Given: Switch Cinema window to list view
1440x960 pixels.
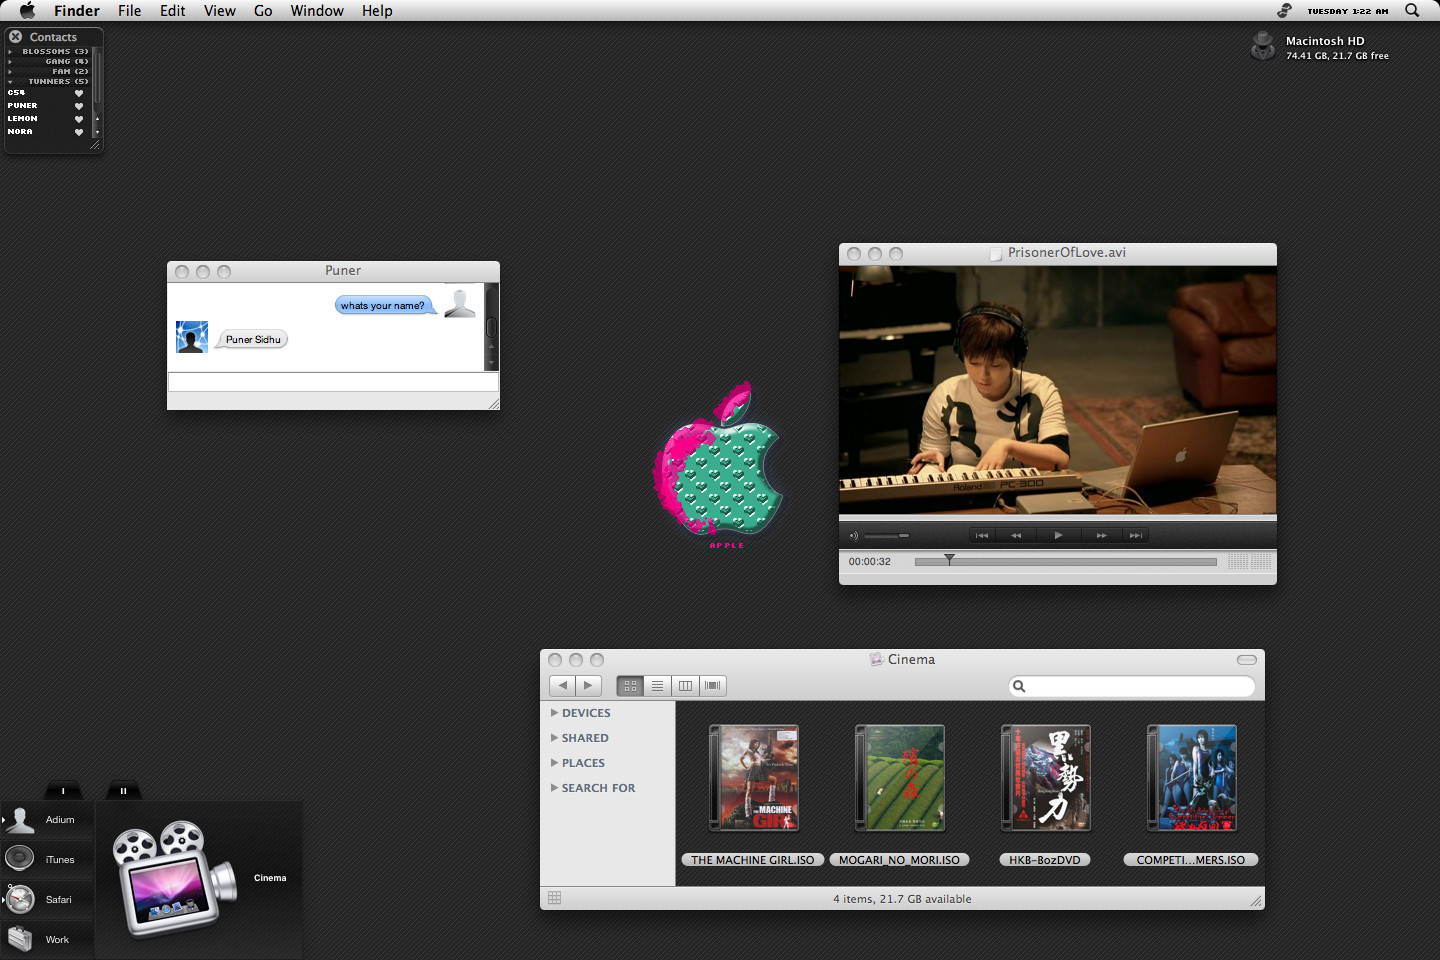Looking at the screenshot, I should pos(657,686).
